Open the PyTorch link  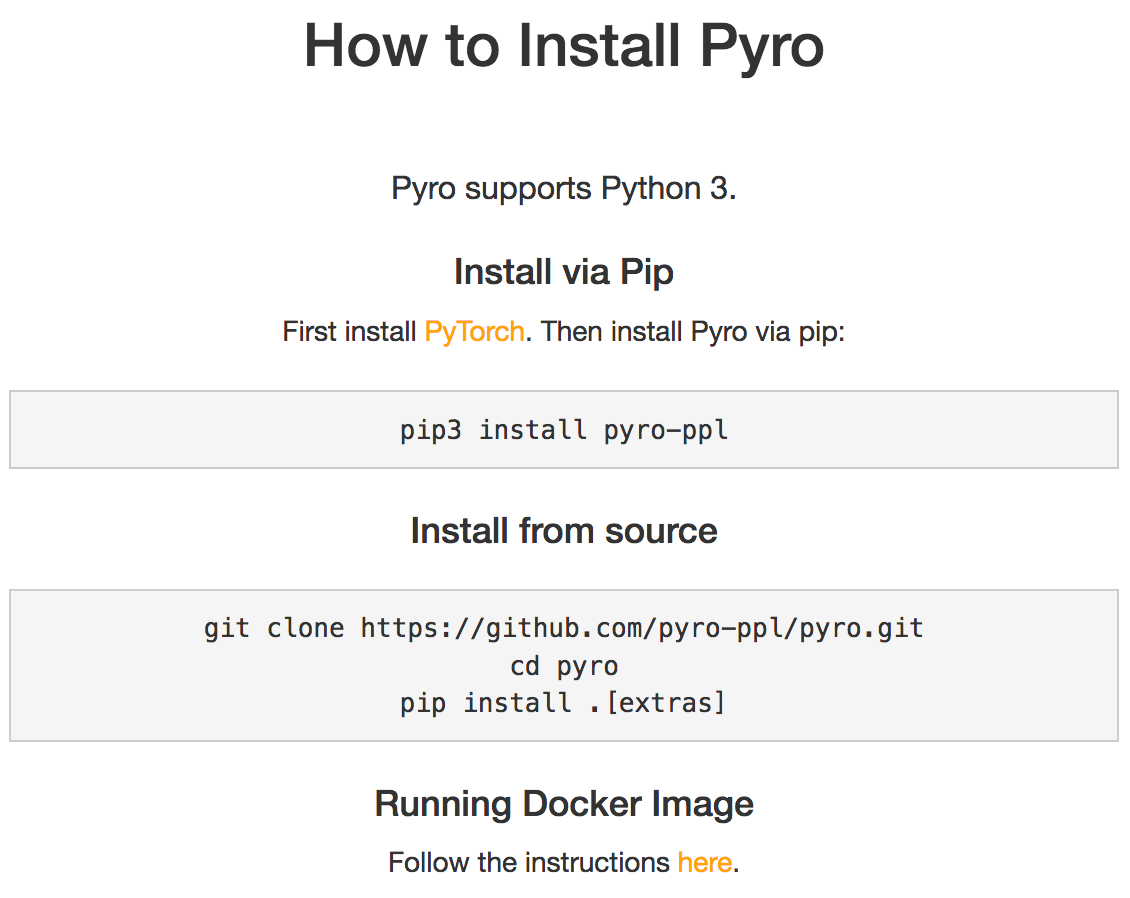click(x=474, y=332)
